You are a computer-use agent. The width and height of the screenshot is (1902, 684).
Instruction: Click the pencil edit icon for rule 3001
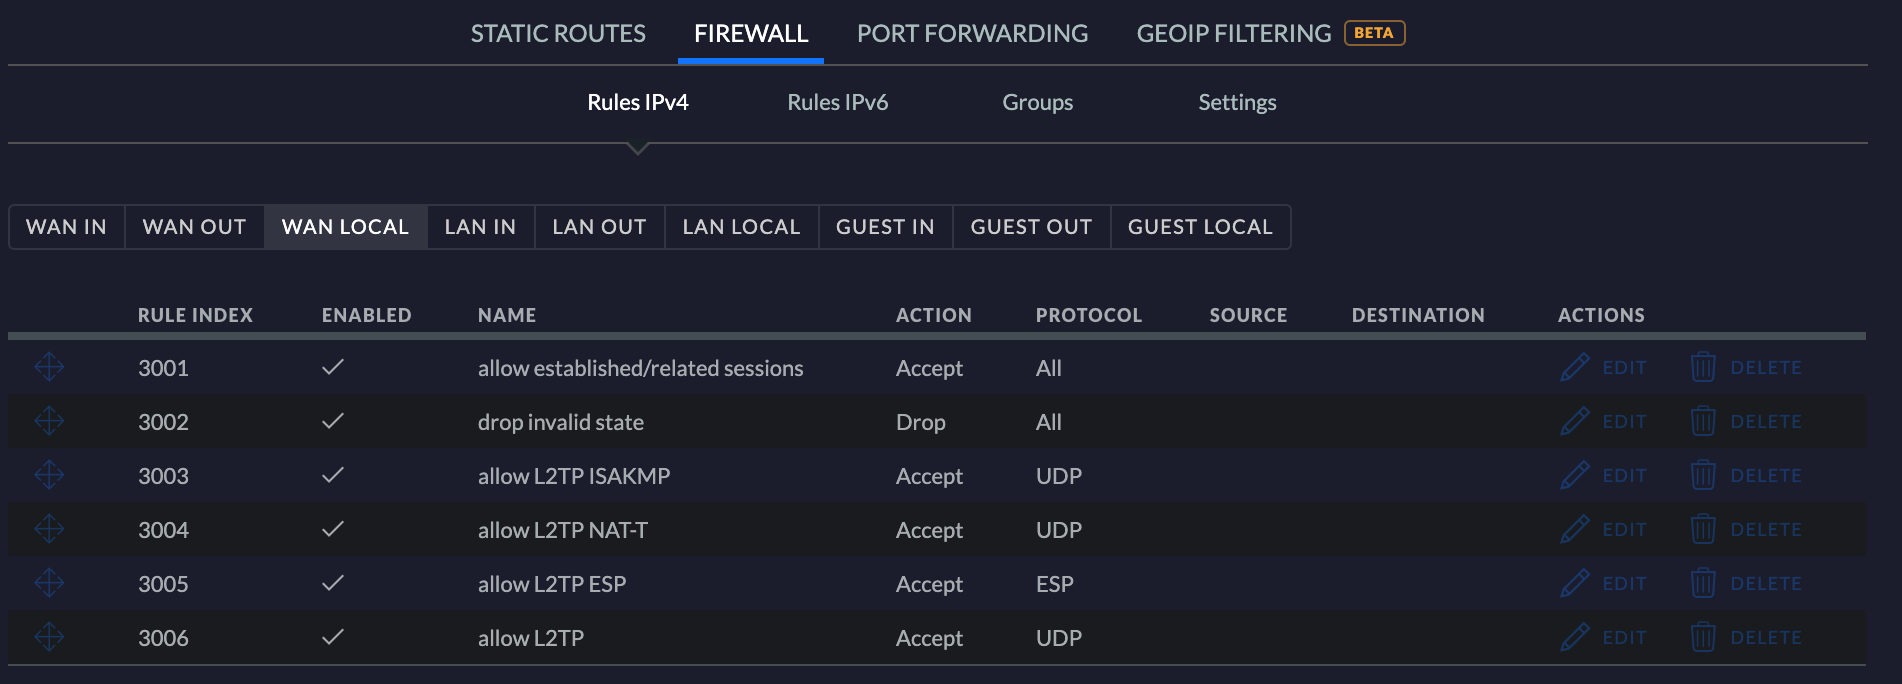(1574, 368)
